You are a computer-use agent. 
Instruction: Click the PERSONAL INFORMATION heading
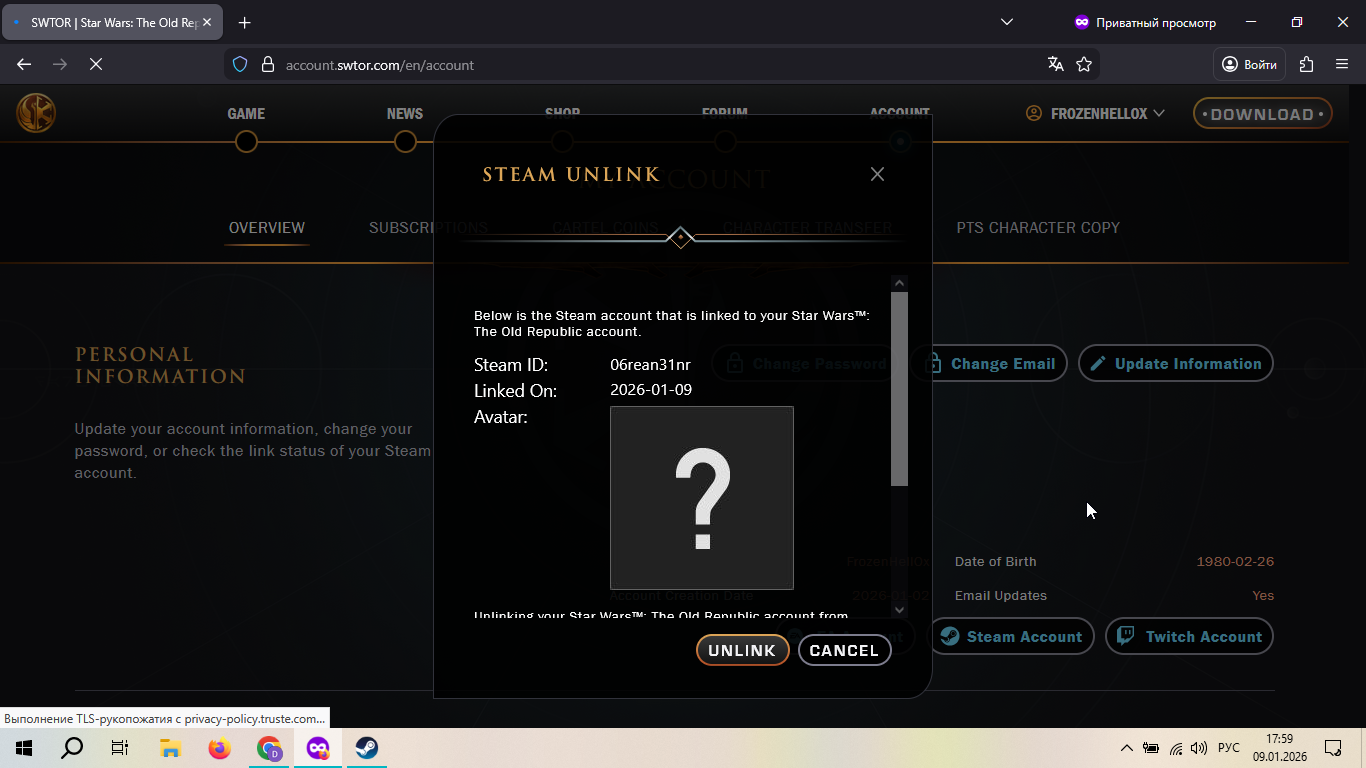click(160, 365)
